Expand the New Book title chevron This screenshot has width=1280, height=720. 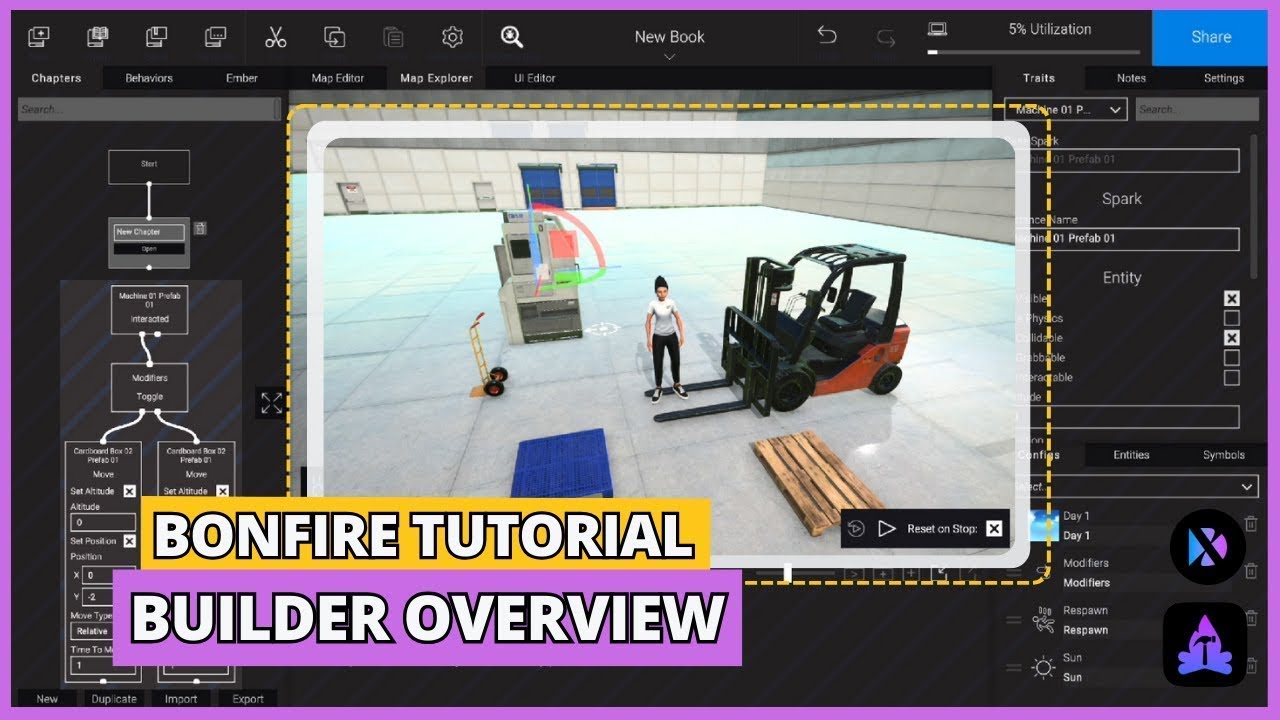click(669, 57)
